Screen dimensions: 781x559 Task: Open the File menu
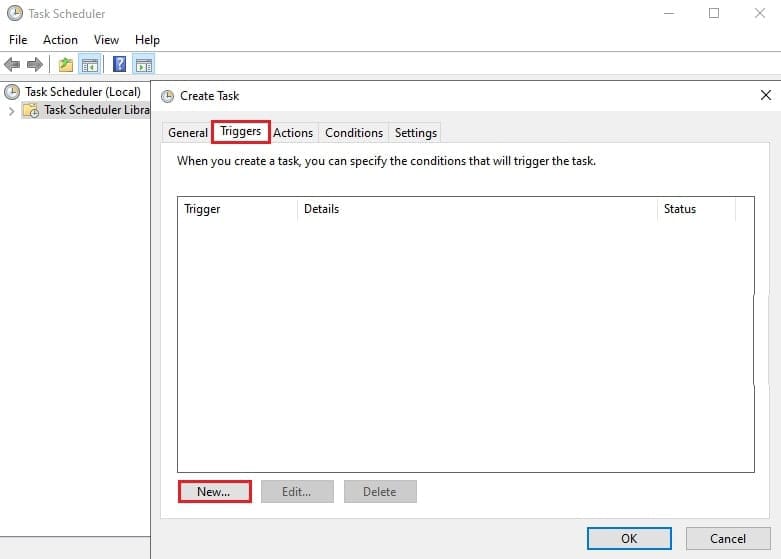(x=18, y=40)
